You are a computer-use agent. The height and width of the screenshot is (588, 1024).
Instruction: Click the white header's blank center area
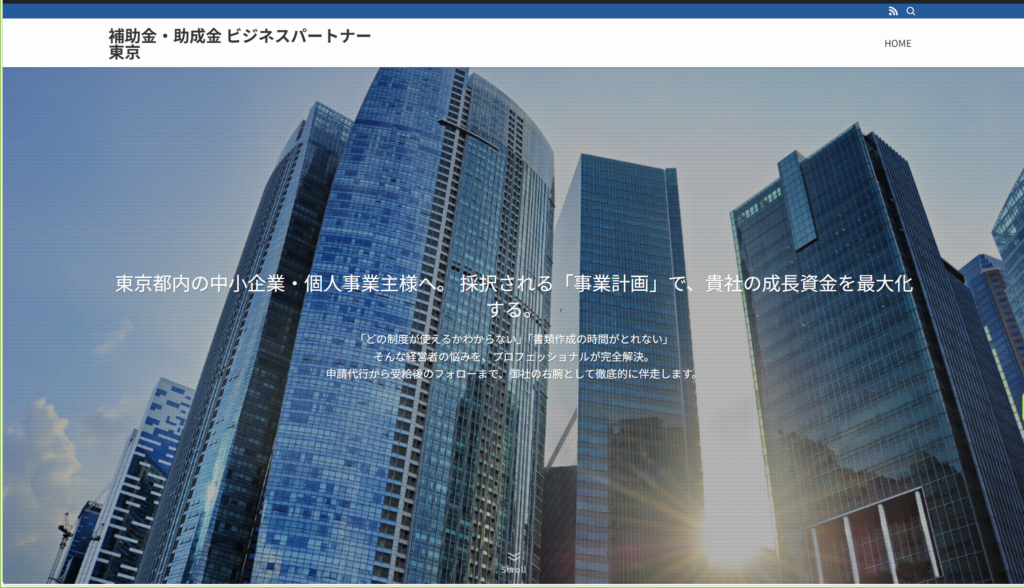[600, 43]
